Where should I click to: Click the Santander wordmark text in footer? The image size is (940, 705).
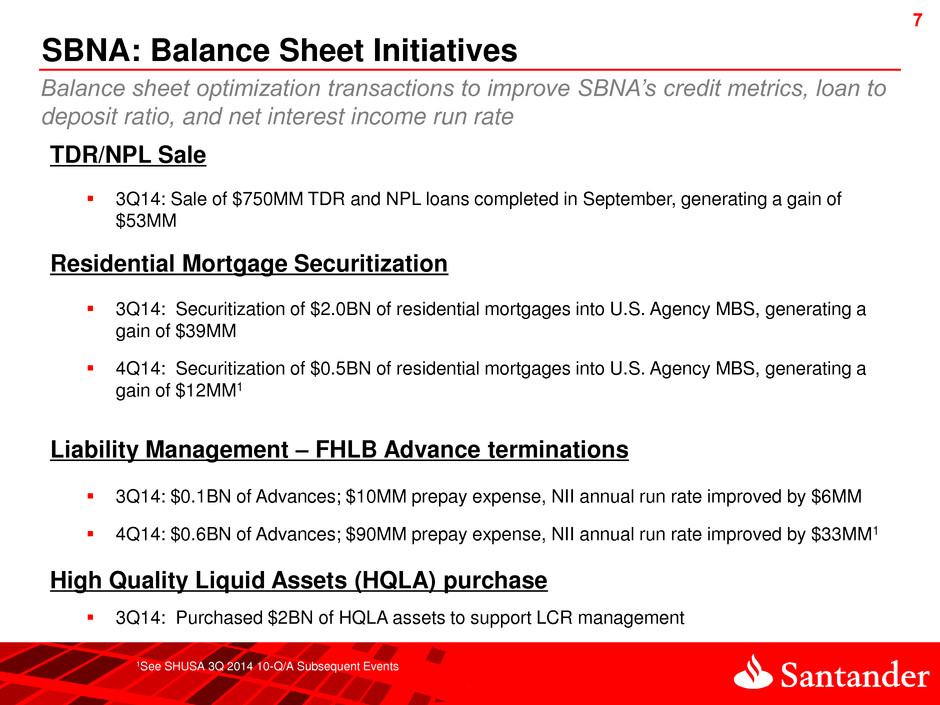tap(852, 676)
